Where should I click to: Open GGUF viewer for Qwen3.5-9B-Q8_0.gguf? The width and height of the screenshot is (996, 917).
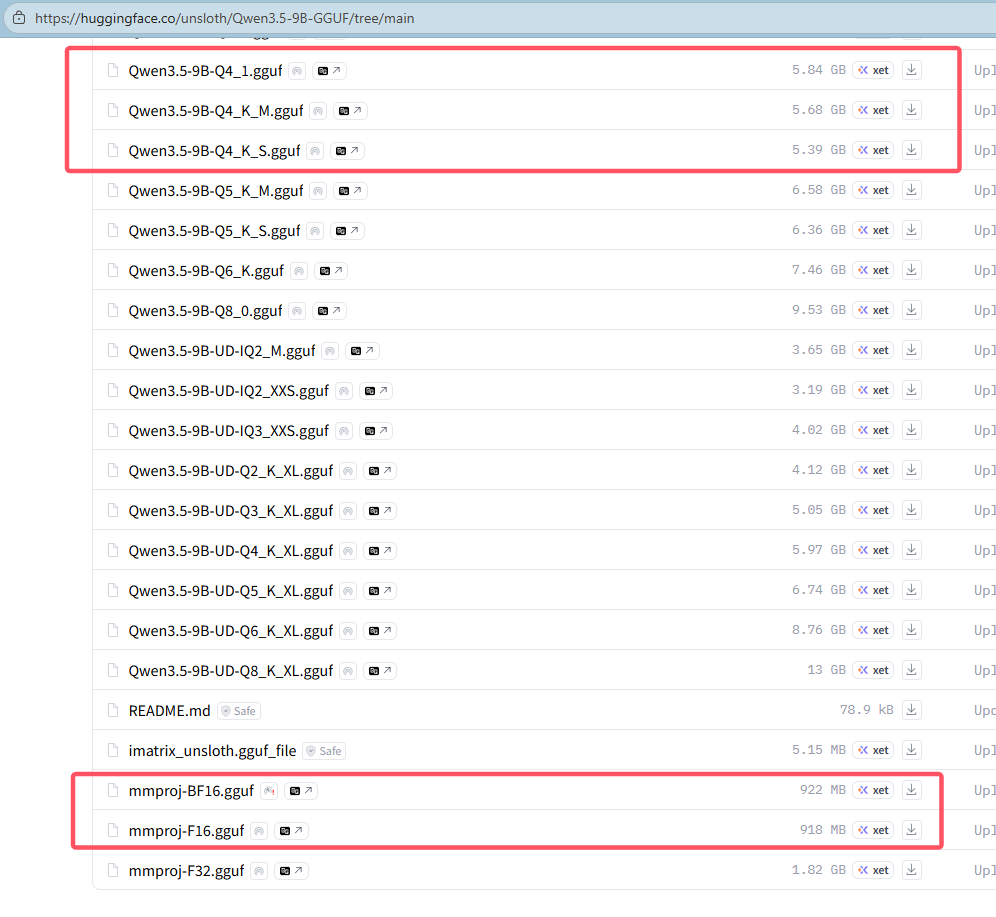pos(329,311)
